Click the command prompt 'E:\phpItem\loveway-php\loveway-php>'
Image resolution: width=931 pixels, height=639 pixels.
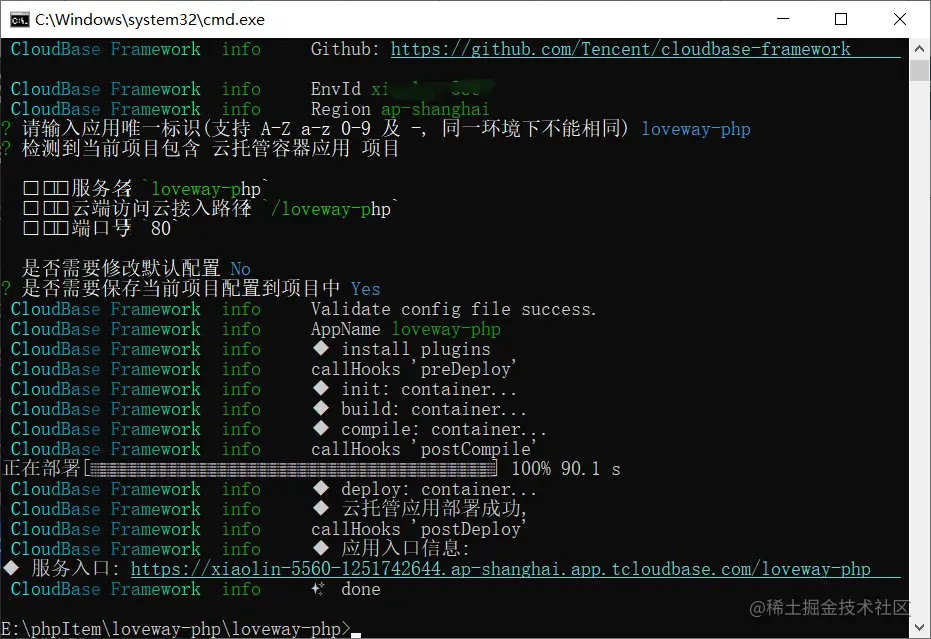pyautogui.click(x=176, y=629)
